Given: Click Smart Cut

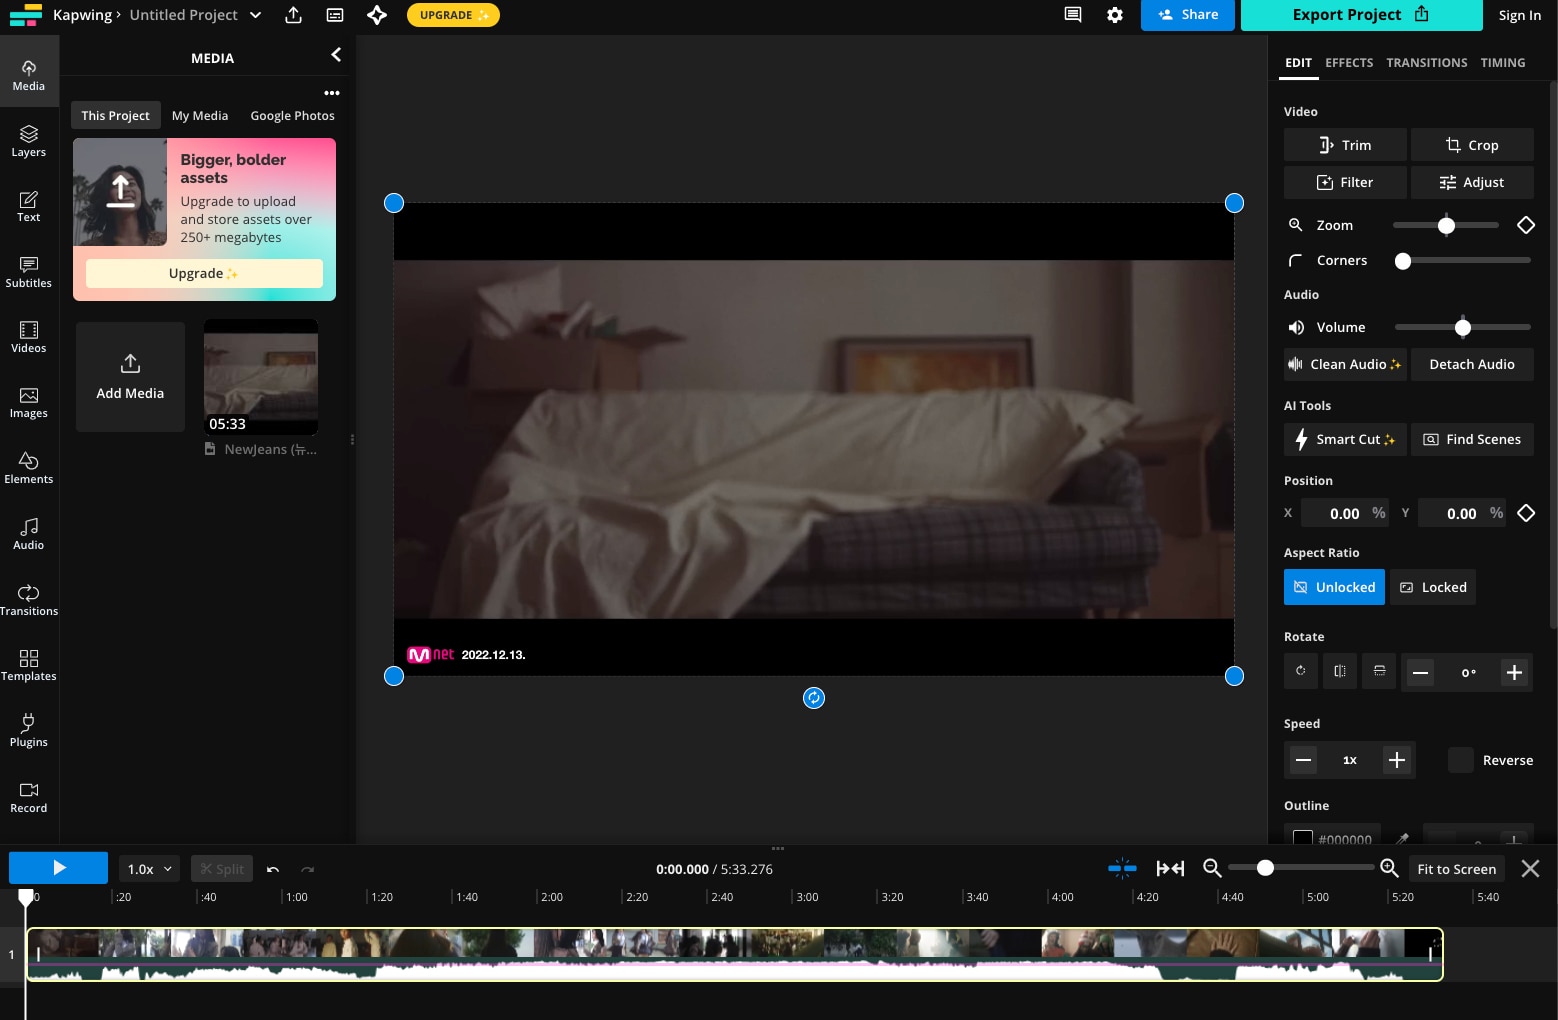Looking at the screenshot, I should tap(1345, 440).
